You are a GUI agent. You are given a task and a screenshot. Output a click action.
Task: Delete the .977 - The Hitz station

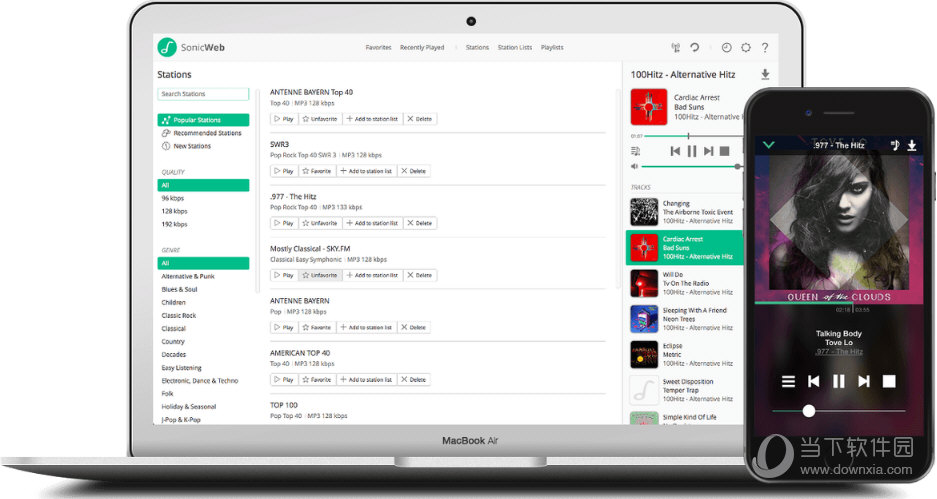(x=419, y=223)
